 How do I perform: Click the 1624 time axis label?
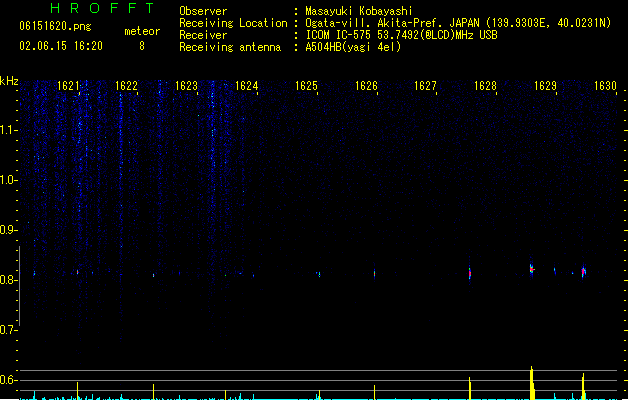[x=246, y=86]
